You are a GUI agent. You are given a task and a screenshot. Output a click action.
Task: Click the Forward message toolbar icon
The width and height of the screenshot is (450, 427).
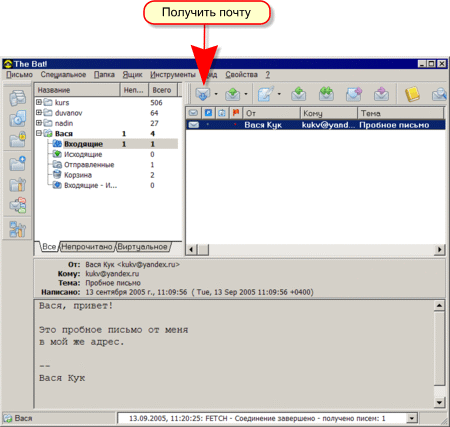coord(354,94)
